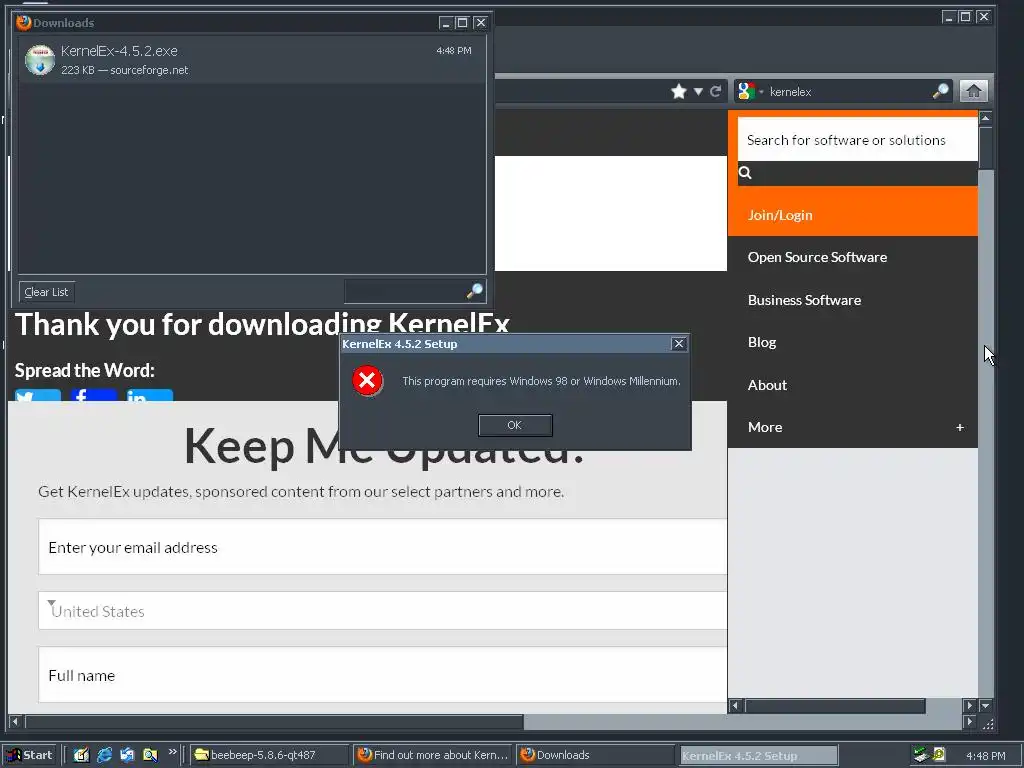Open Google search engine selector dropdown
This screenshot has height=768, width=1024.
tap(750, 91)
